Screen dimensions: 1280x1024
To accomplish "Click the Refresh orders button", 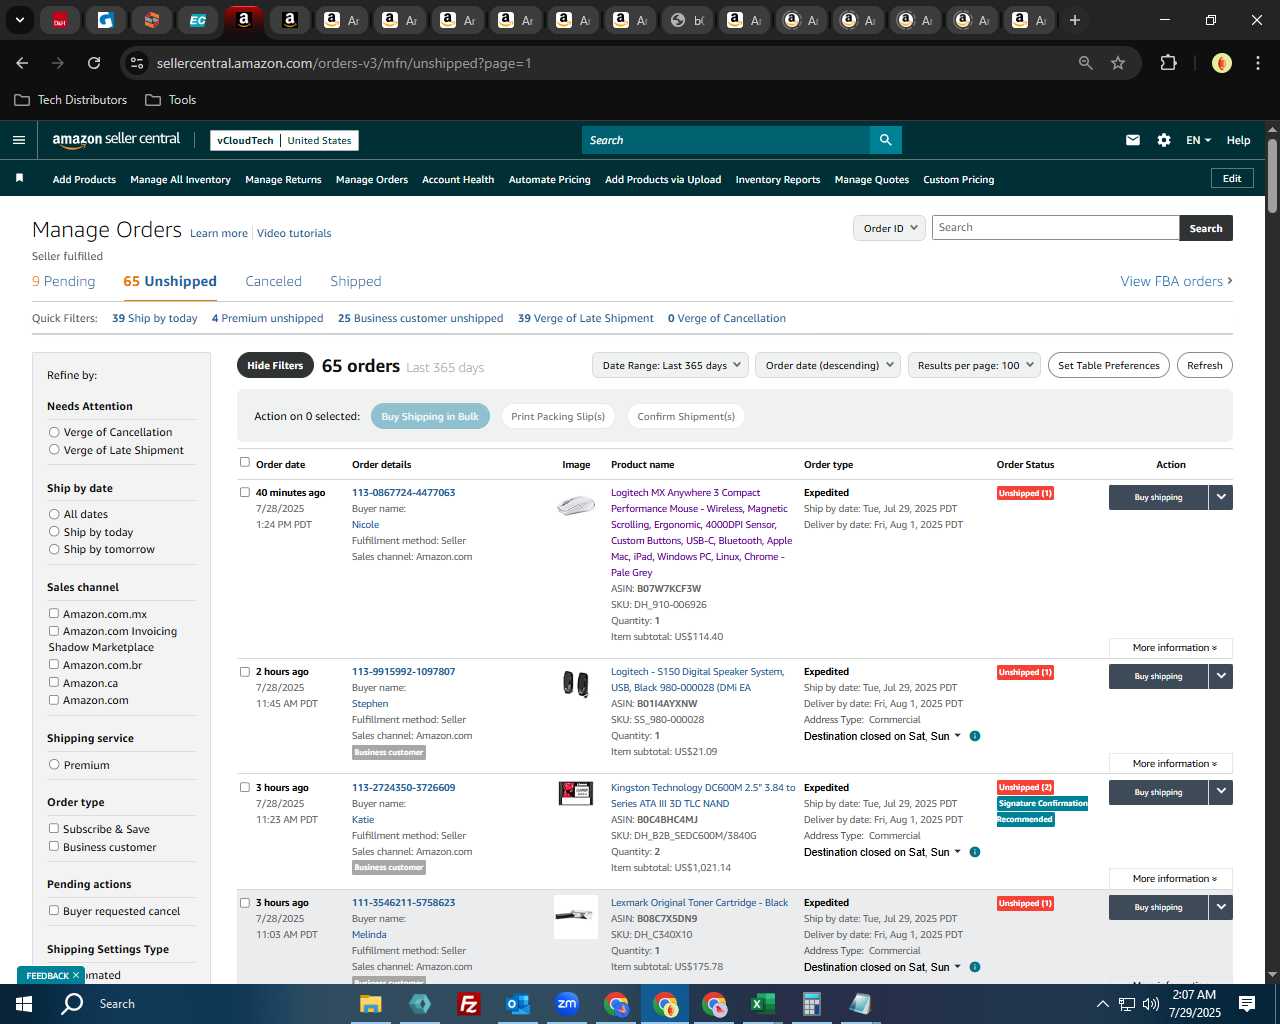I will pyautogui.click(x=1204, y=365).
